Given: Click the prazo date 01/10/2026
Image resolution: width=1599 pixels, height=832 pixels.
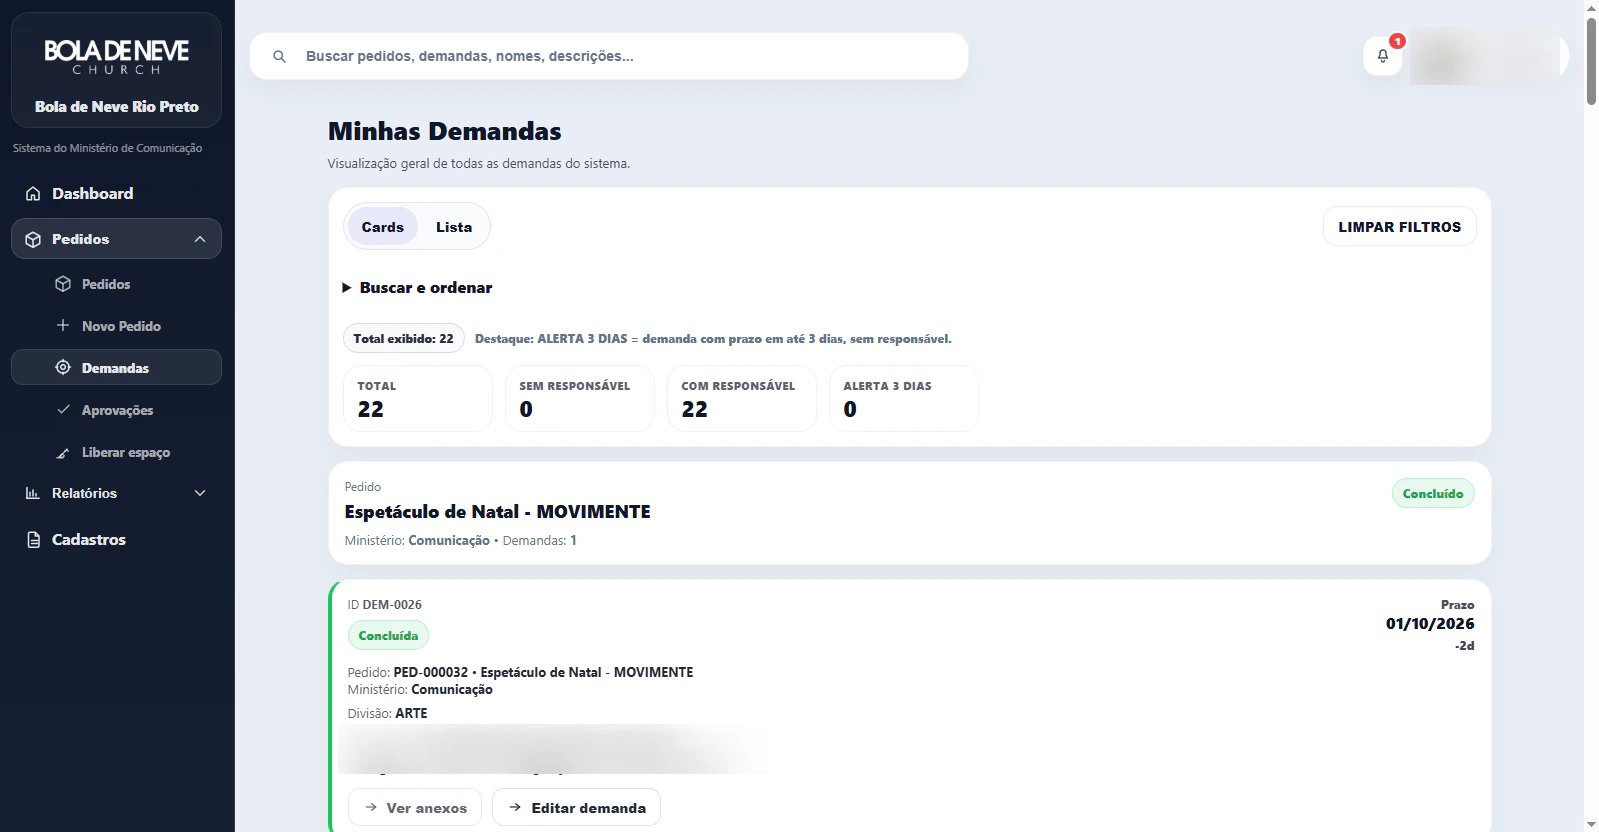Looking at the screenshot, I should click(x=1430, y=624).
